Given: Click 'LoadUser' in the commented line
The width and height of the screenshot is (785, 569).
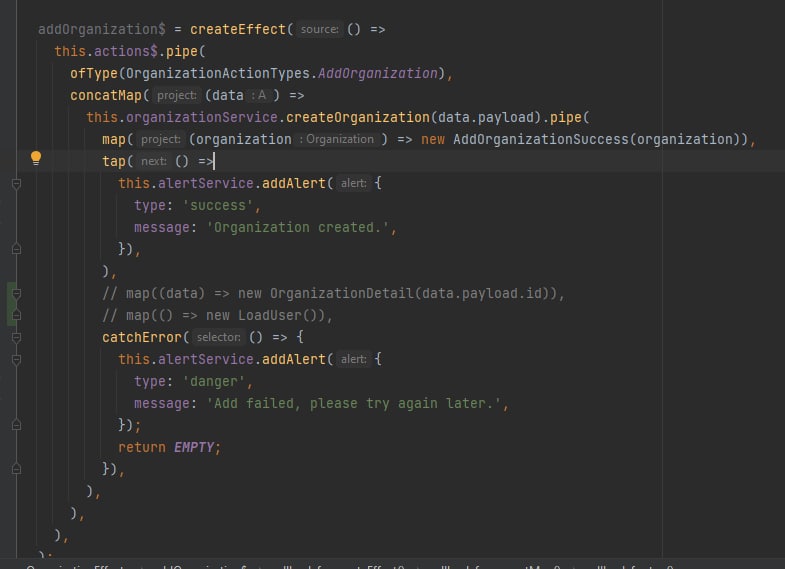Looking at the screenshot, I should [x=270, y=316].
